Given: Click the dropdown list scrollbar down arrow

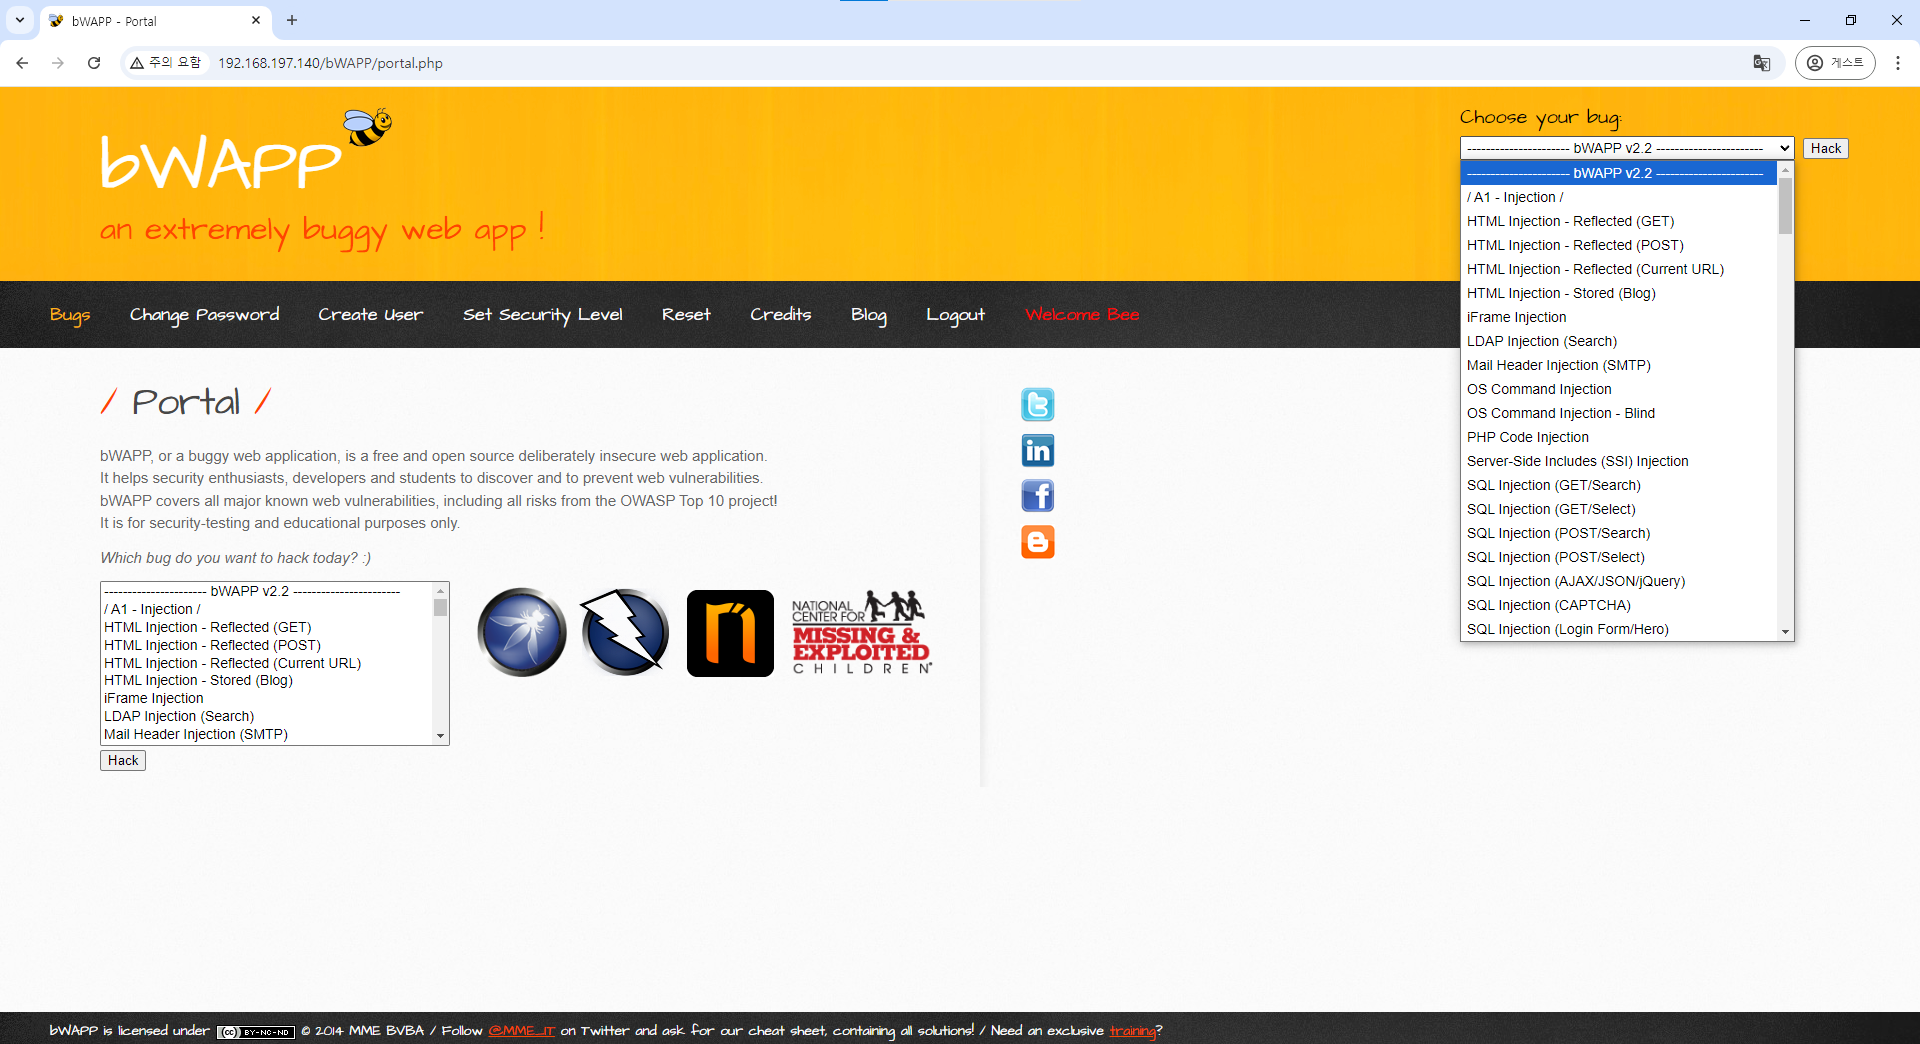Looking at the screenshot, I should [x=1785, y=632].
